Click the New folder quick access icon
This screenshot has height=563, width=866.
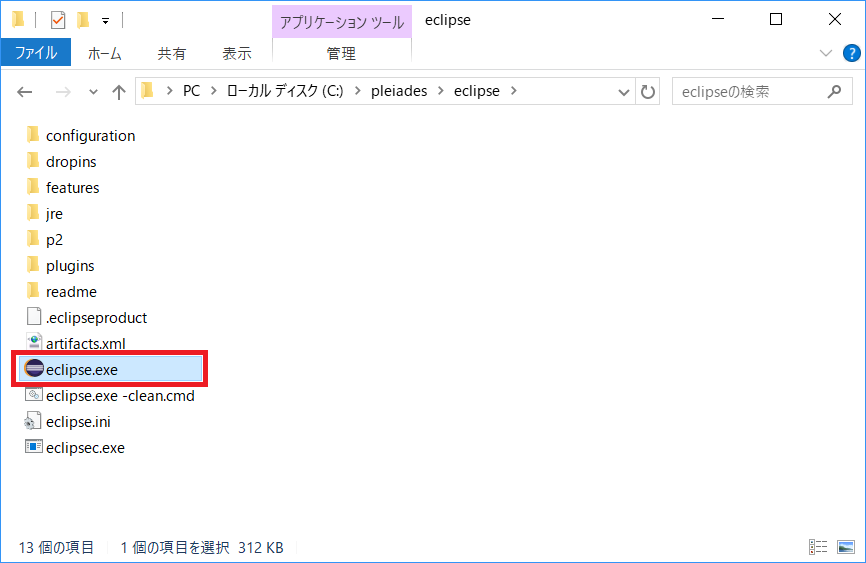click(x=83, y=20)
